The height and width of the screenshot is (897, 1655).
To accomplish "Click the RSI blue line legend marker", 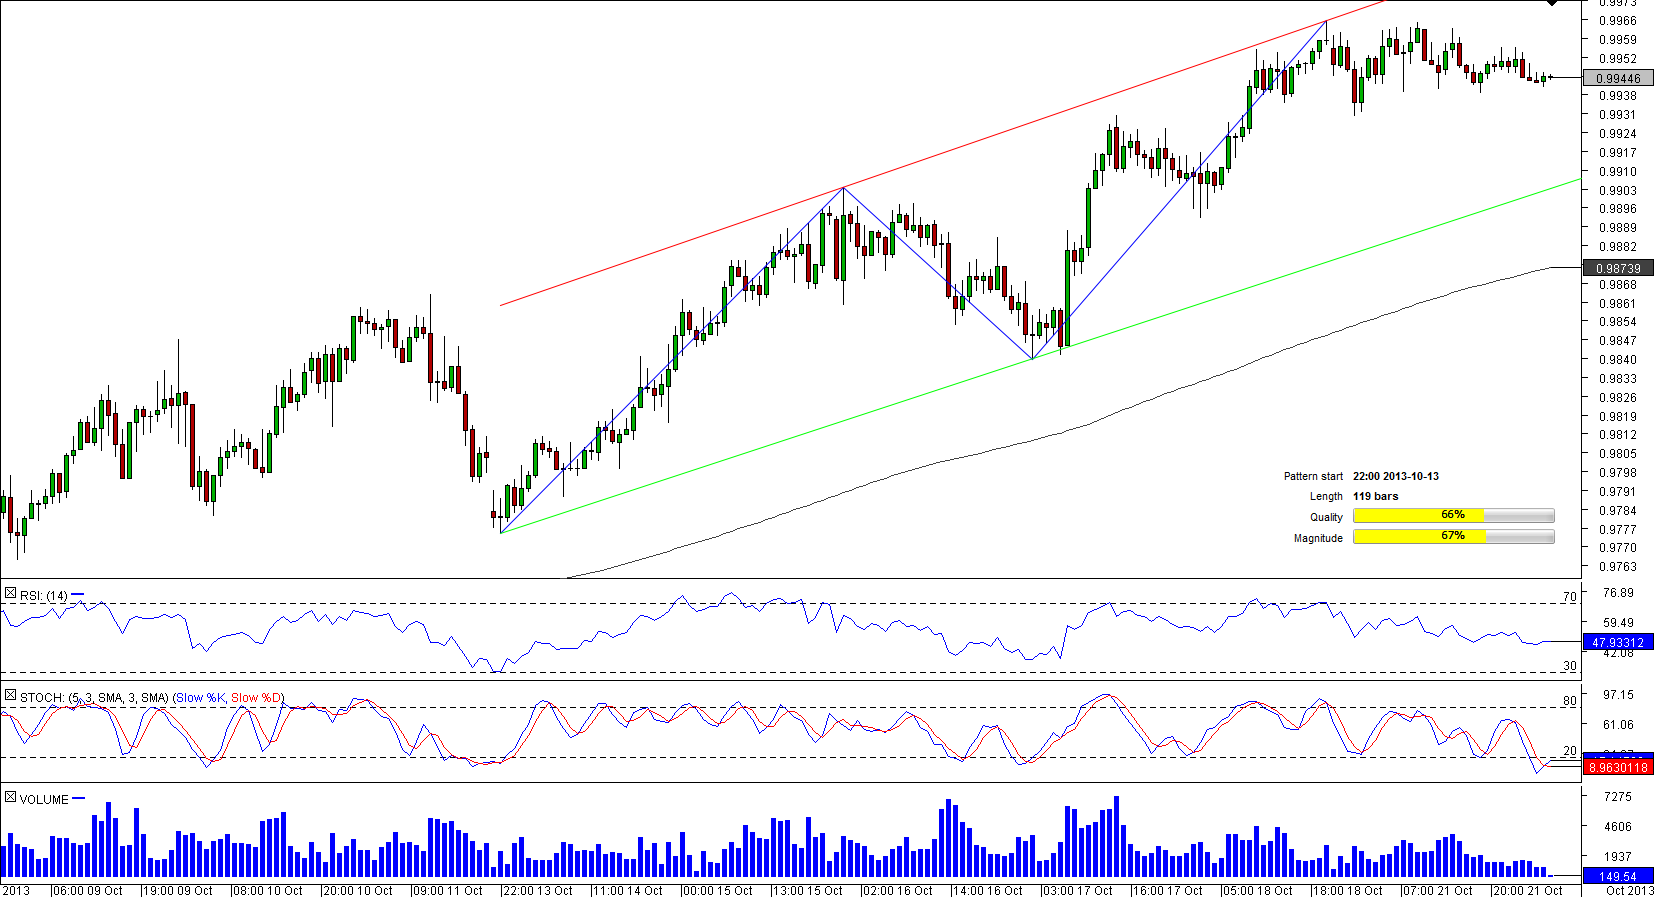I will click(x=78, y=595).
